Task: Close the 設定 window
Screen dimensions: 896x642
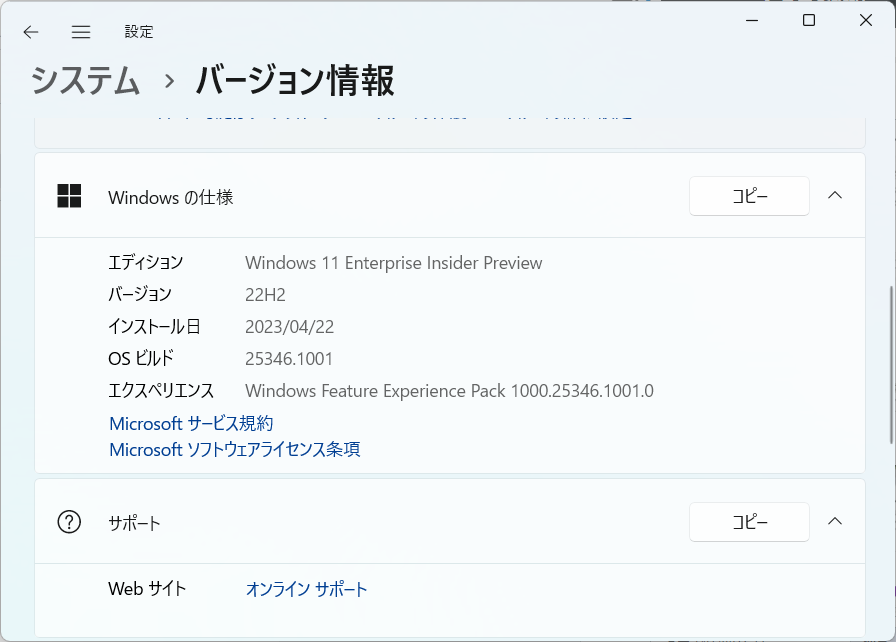Action: [x=866, y=21]
